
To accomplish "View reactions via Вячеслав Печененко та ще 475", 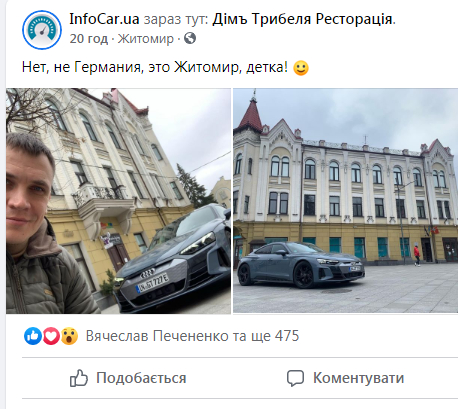I will pyautogui.click(x=192, y=336).
